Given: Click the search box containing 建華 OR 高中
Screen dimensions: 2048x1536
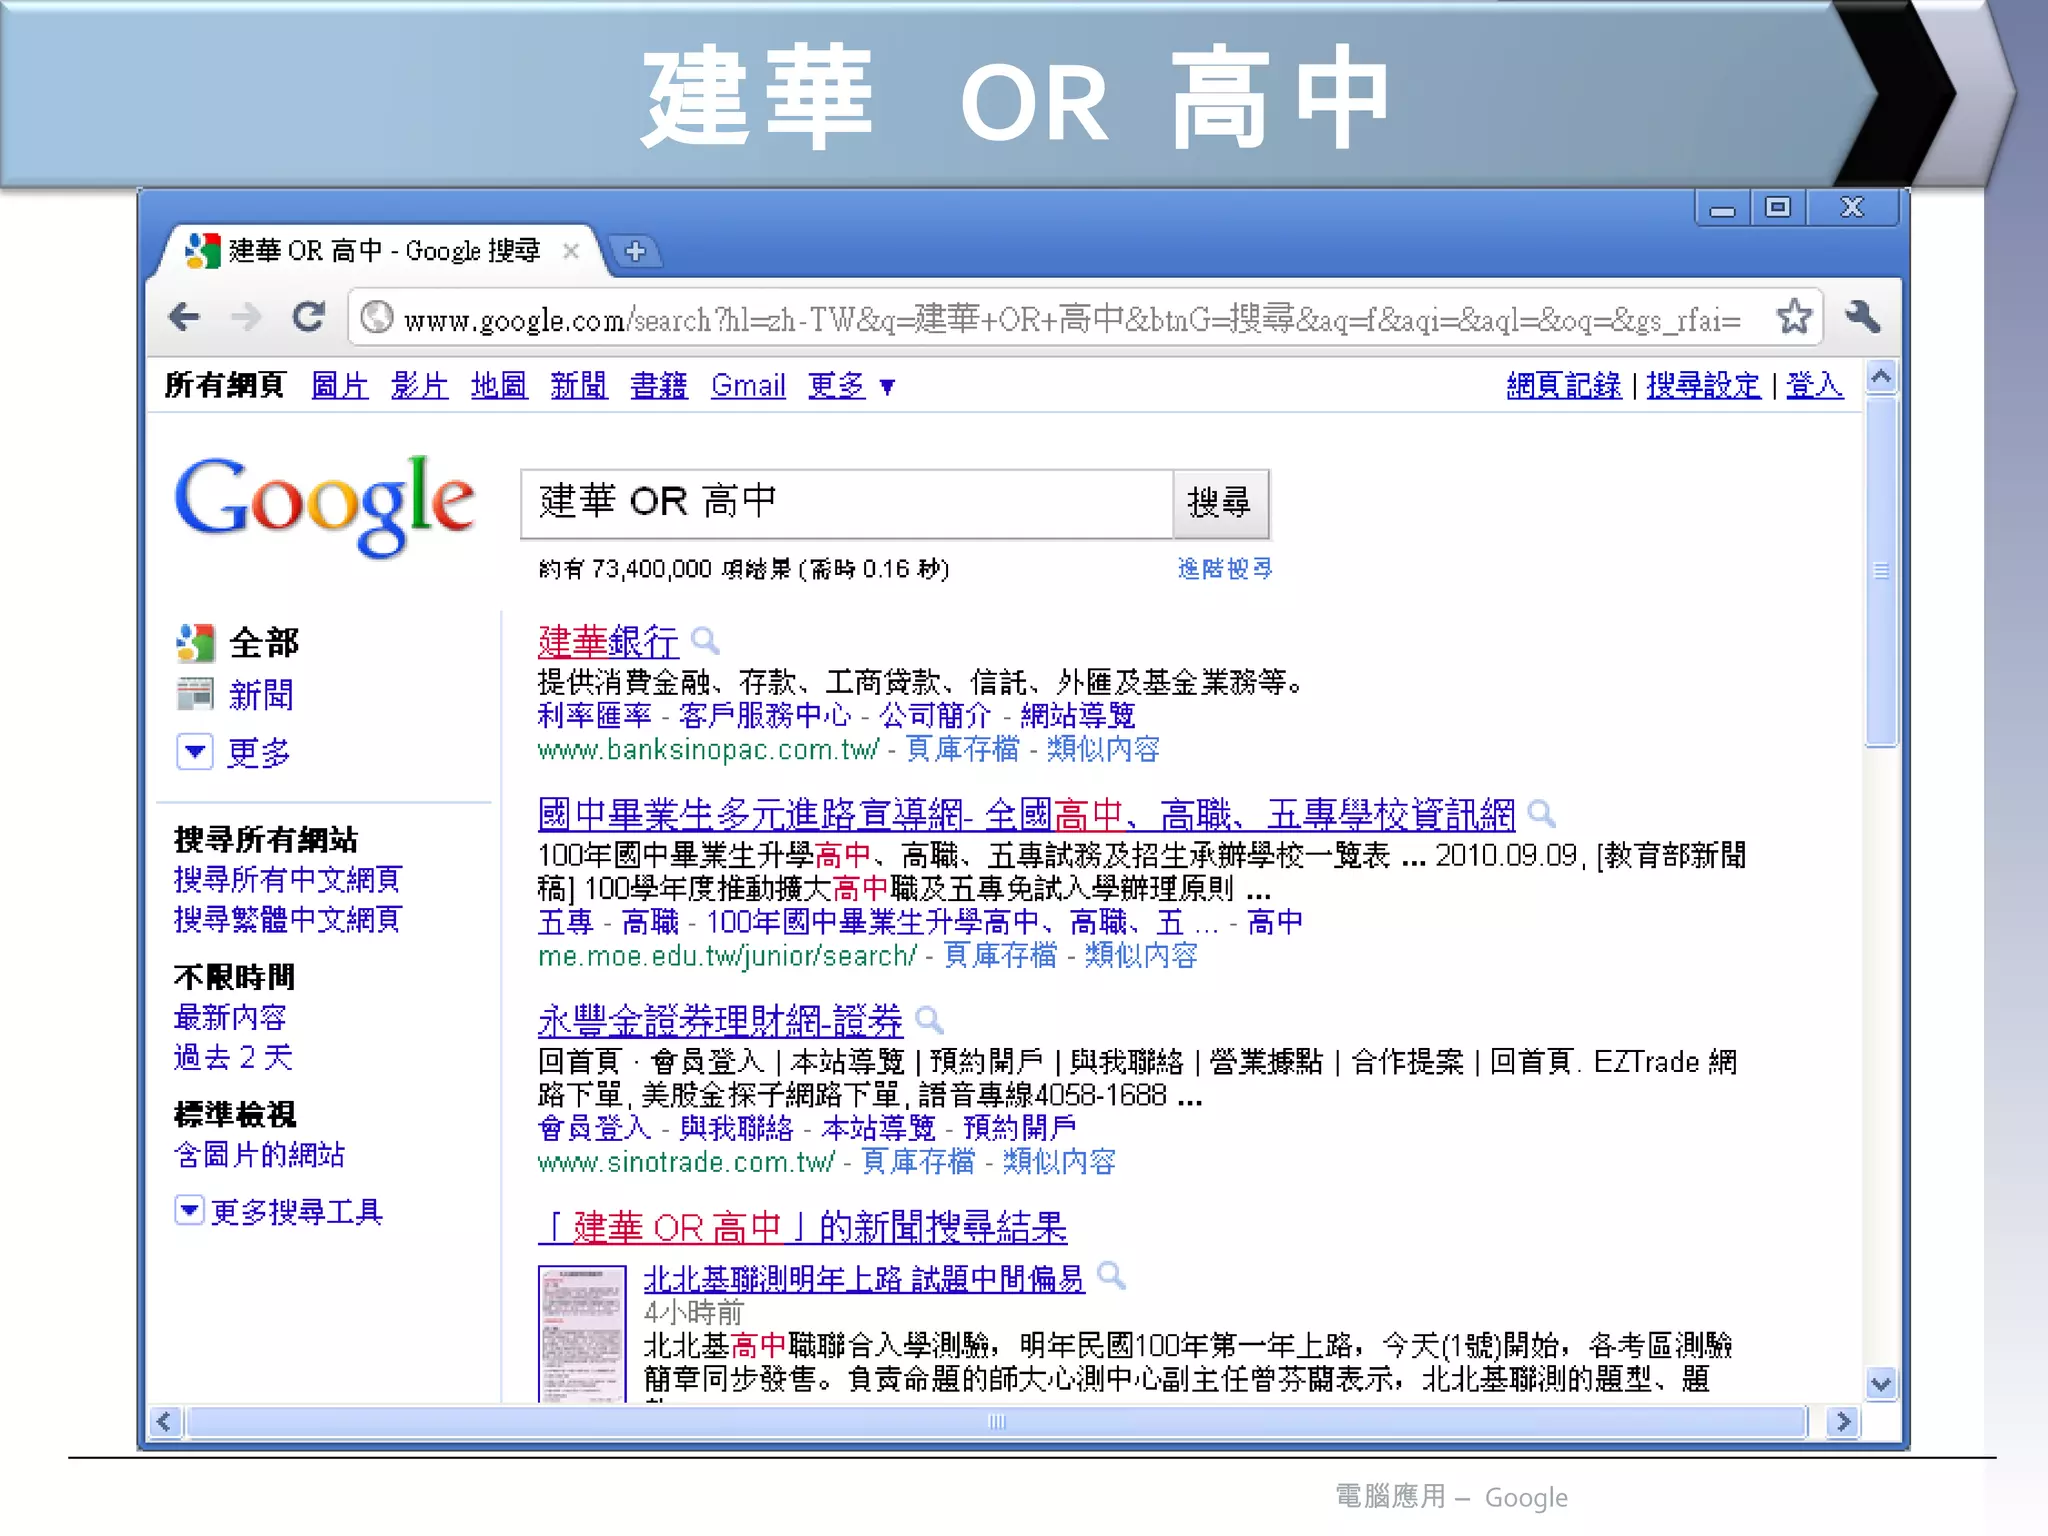Looking at the screenshot, I should pyautogui.click(x=846, y=503).
